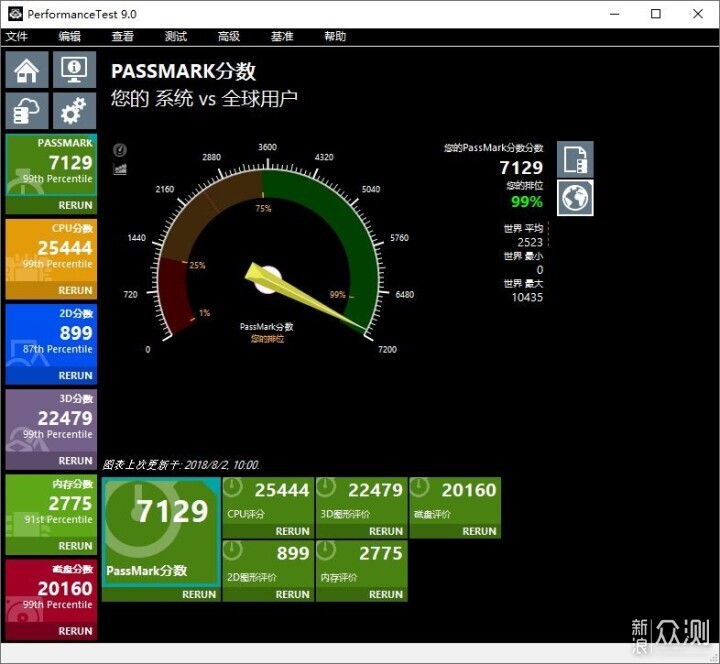Click RERUN under 磁盘评价 tile

click(x=479, y=531)
